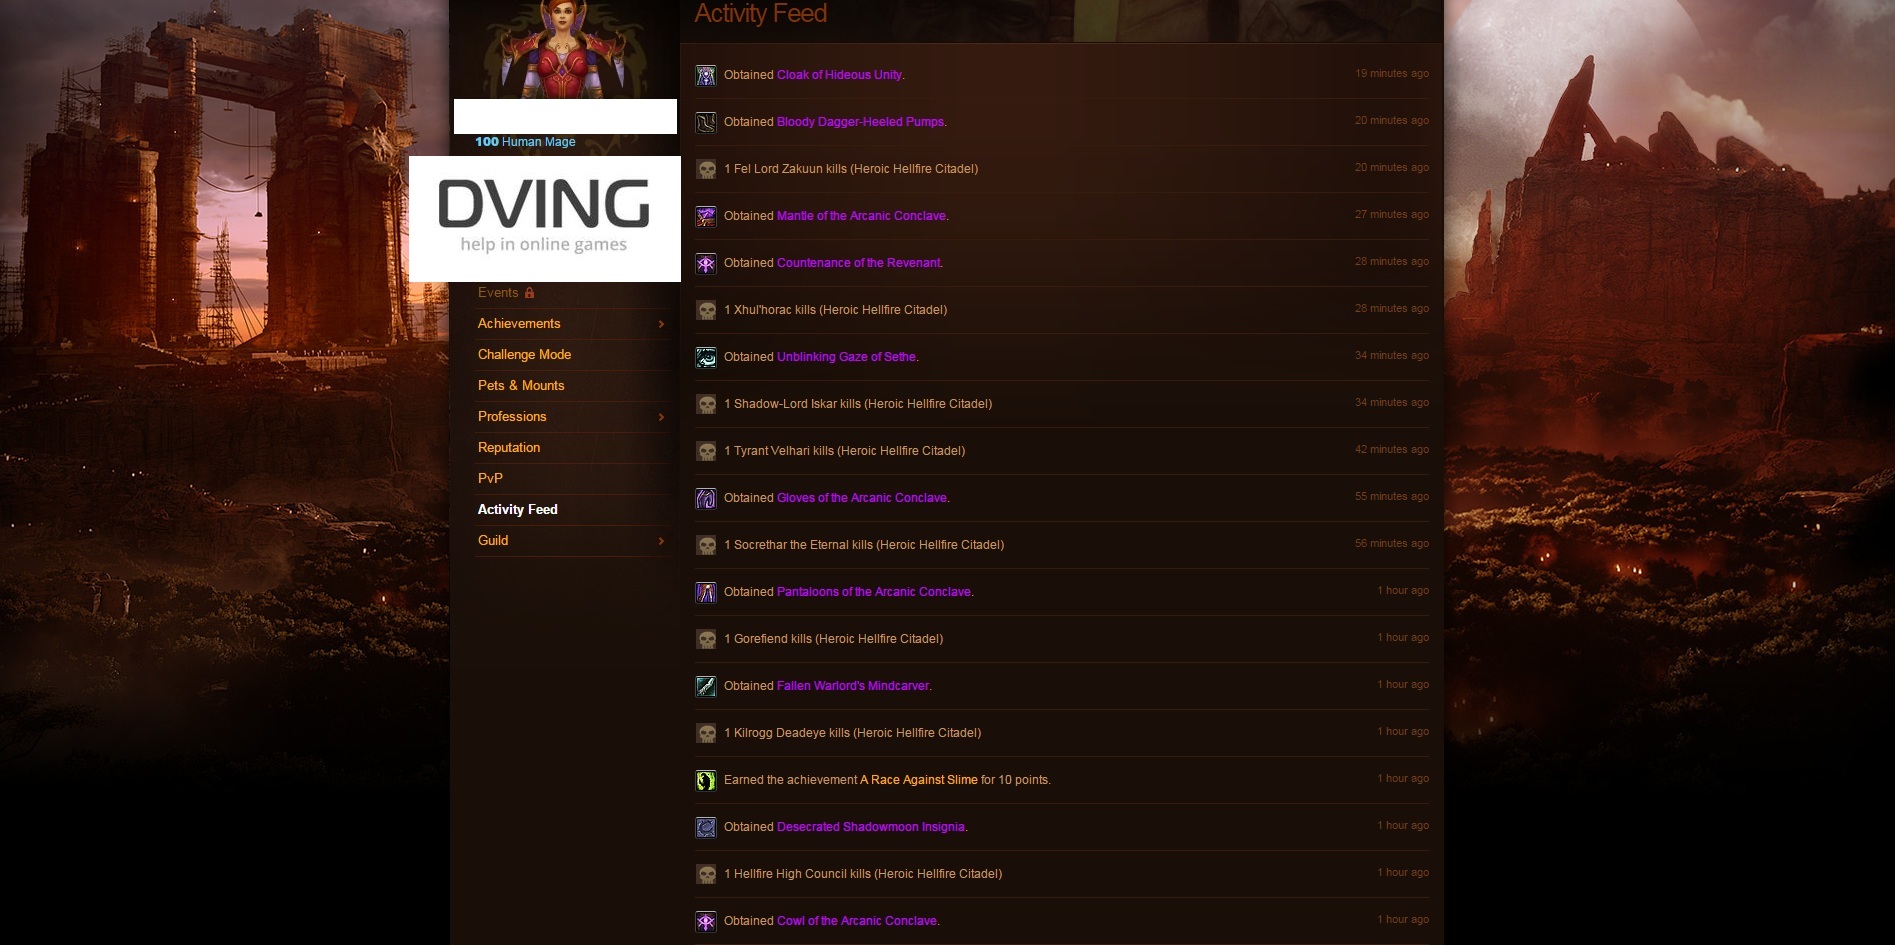Click the Mantle of the Arcanic Conclave icon

pyautogui.click(x=706, y=216)
